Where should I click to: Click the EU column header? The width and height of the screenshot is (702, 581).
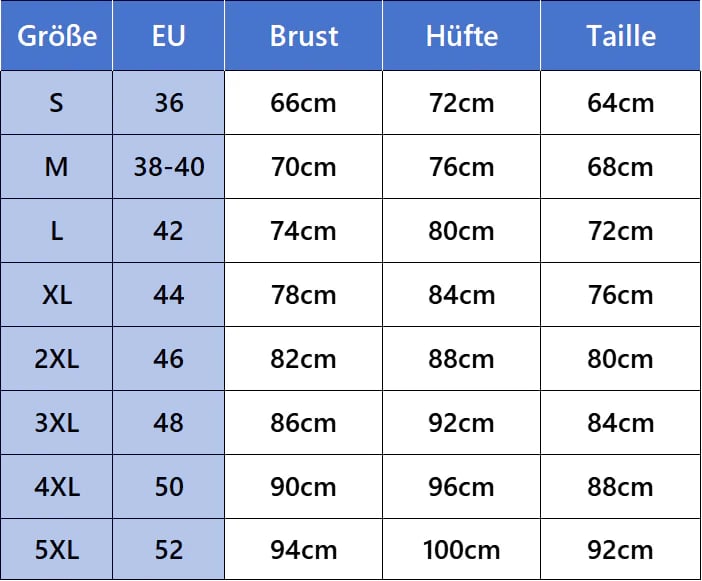(168, 36)
